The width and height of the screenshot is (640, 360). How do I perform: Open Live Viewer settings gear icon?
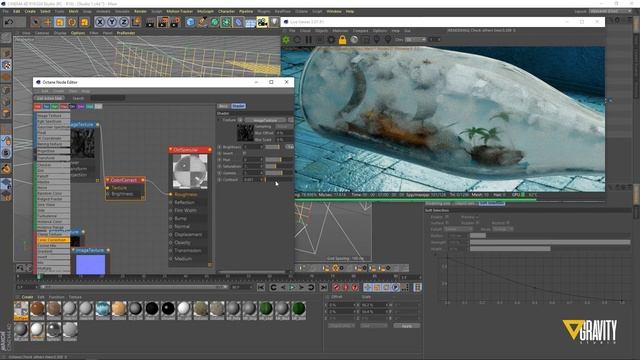(x=331, y=40)
